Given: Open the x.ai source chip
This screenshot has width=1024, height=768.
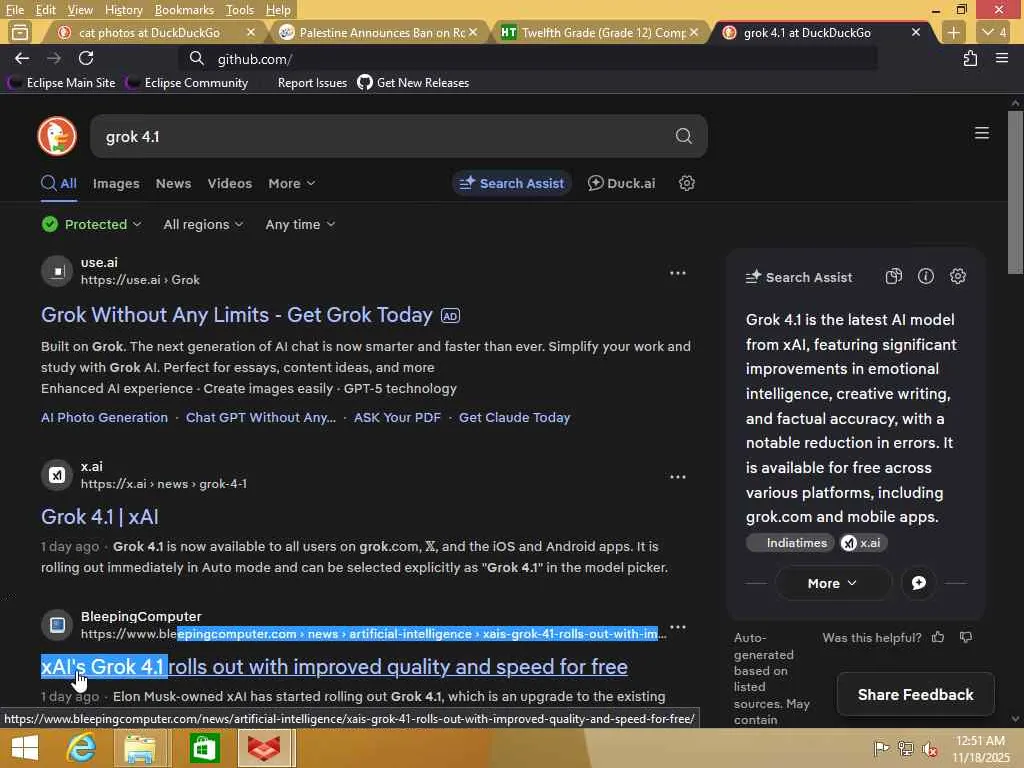Looking at the screenshot, I should tap(862, 543).
